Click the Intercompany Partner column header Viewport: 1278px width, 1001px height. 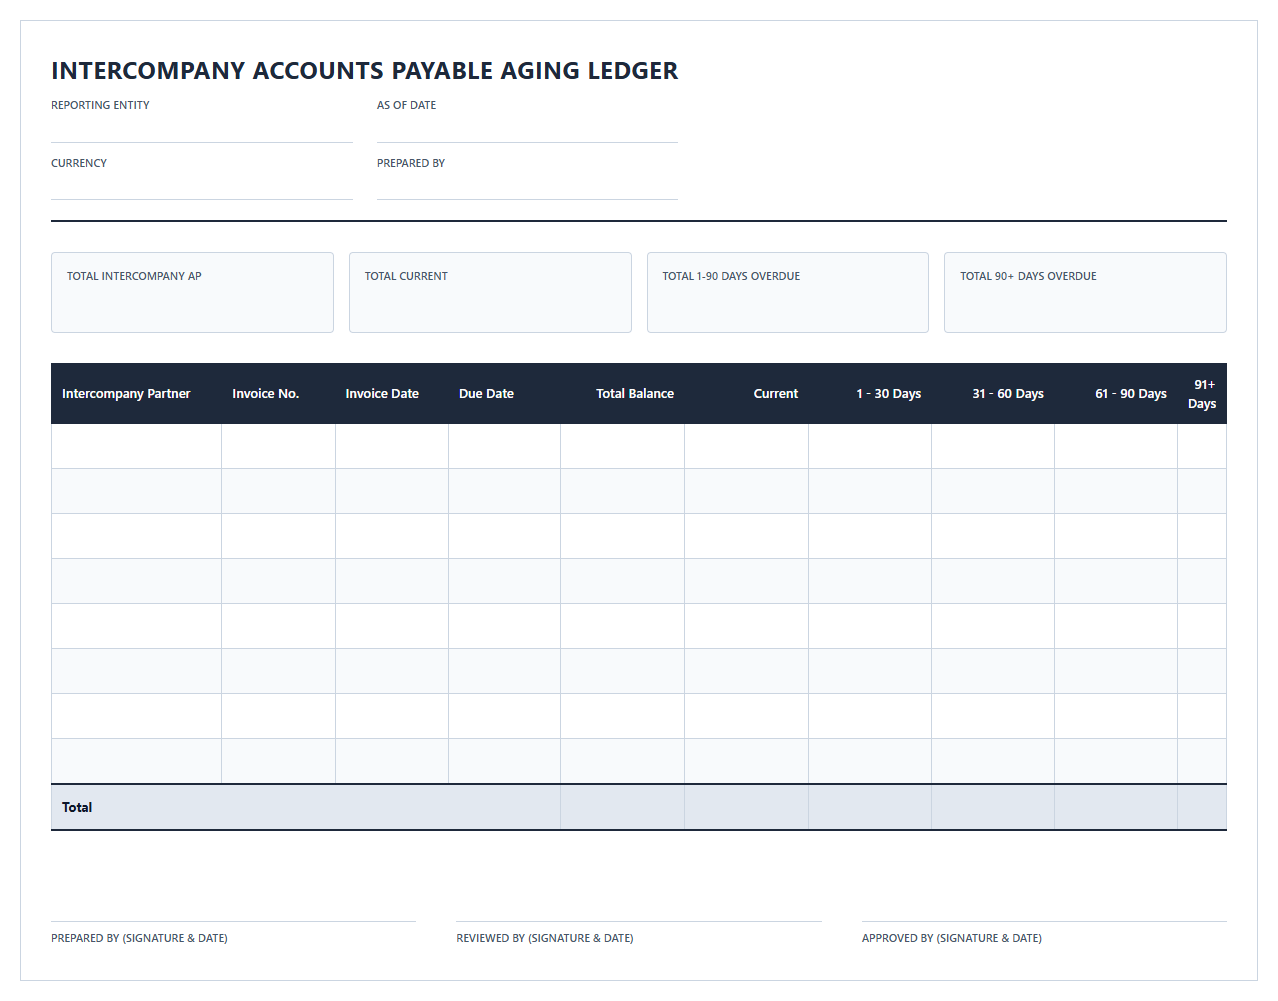point(136,394)
